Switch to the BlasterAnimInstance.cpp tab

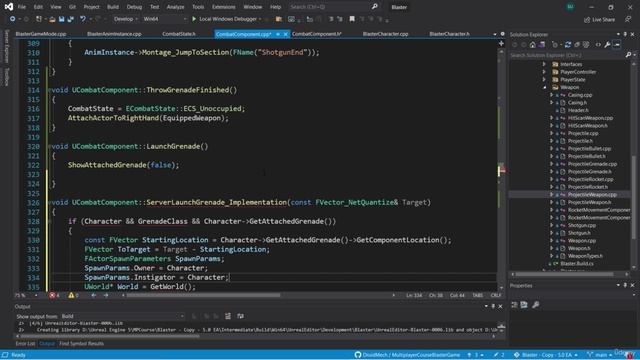[x=114, y=34]
